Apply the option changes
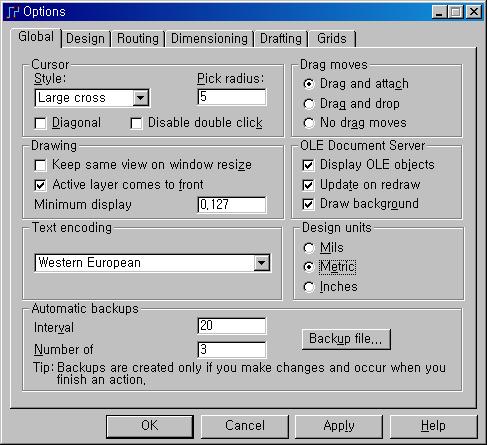 point(339,426)
